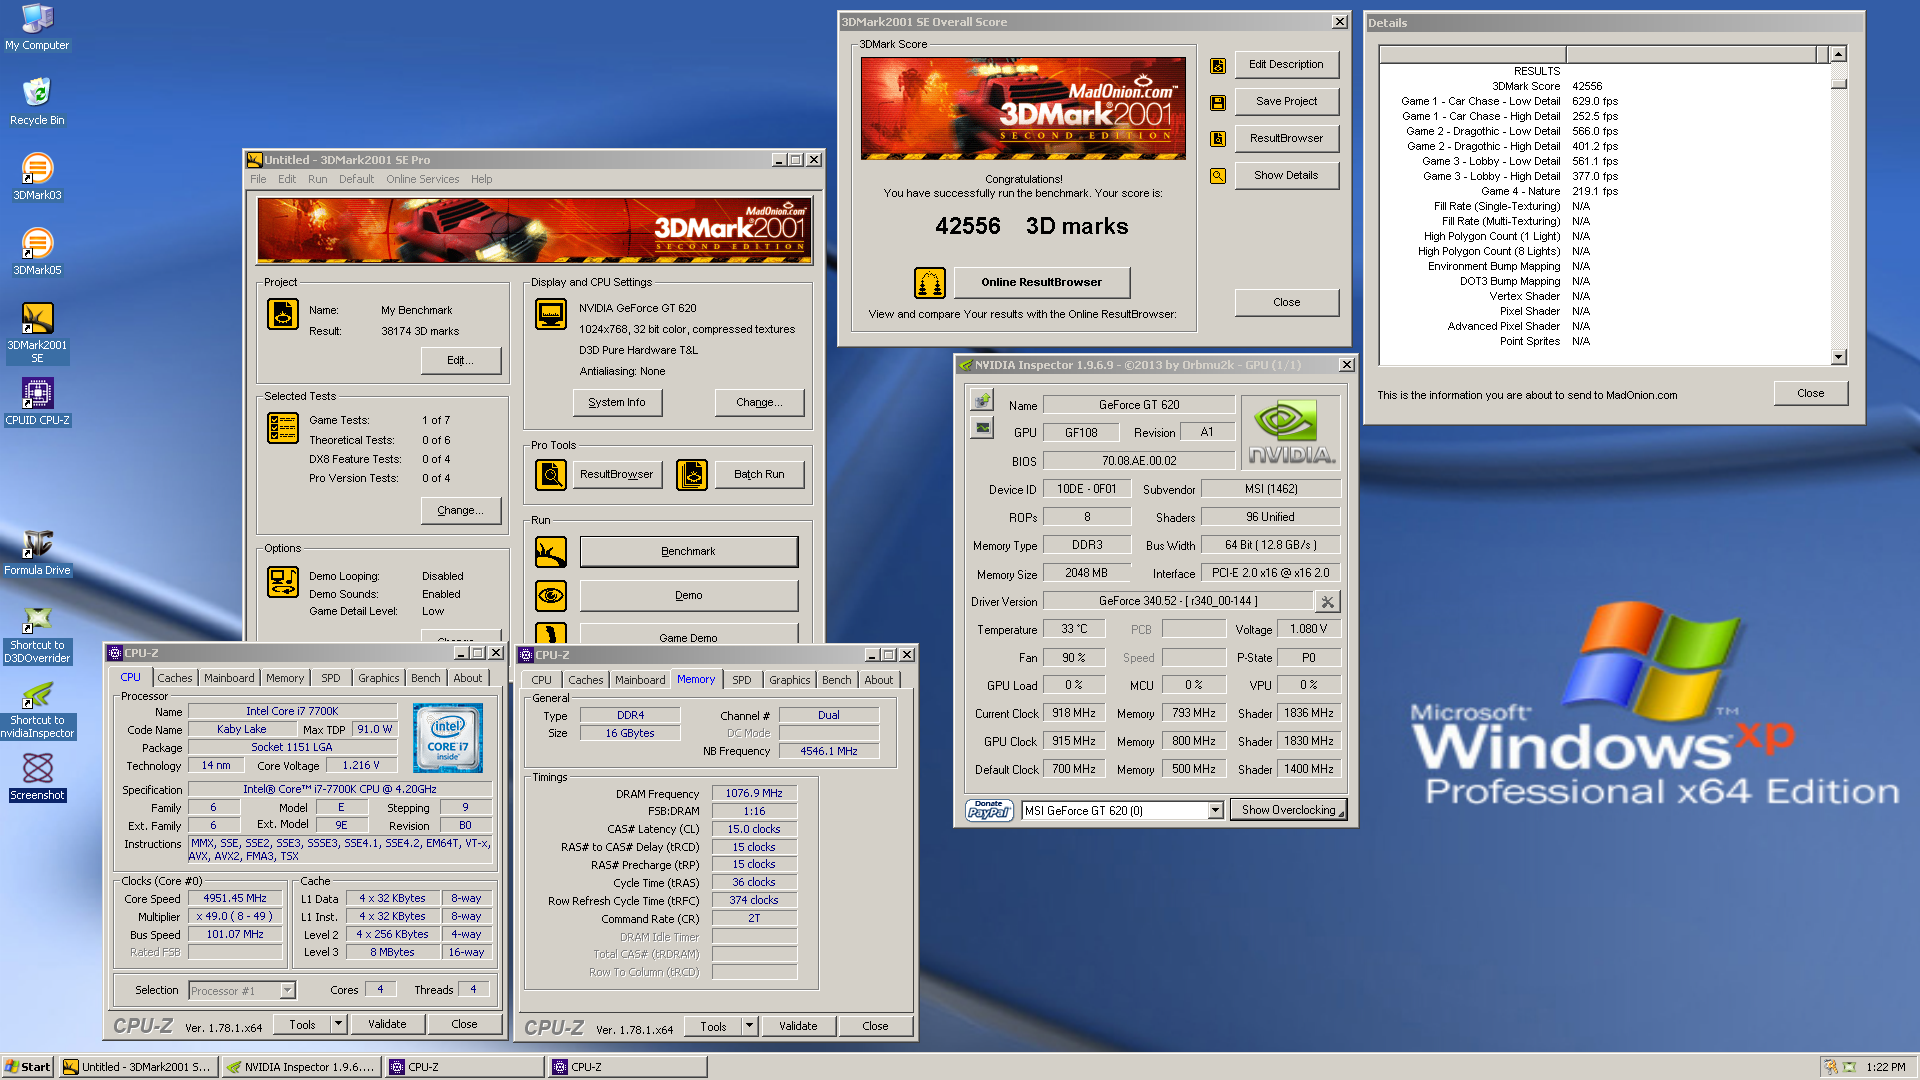Click the Selected Tests checklist icon

tap(283, 428)
